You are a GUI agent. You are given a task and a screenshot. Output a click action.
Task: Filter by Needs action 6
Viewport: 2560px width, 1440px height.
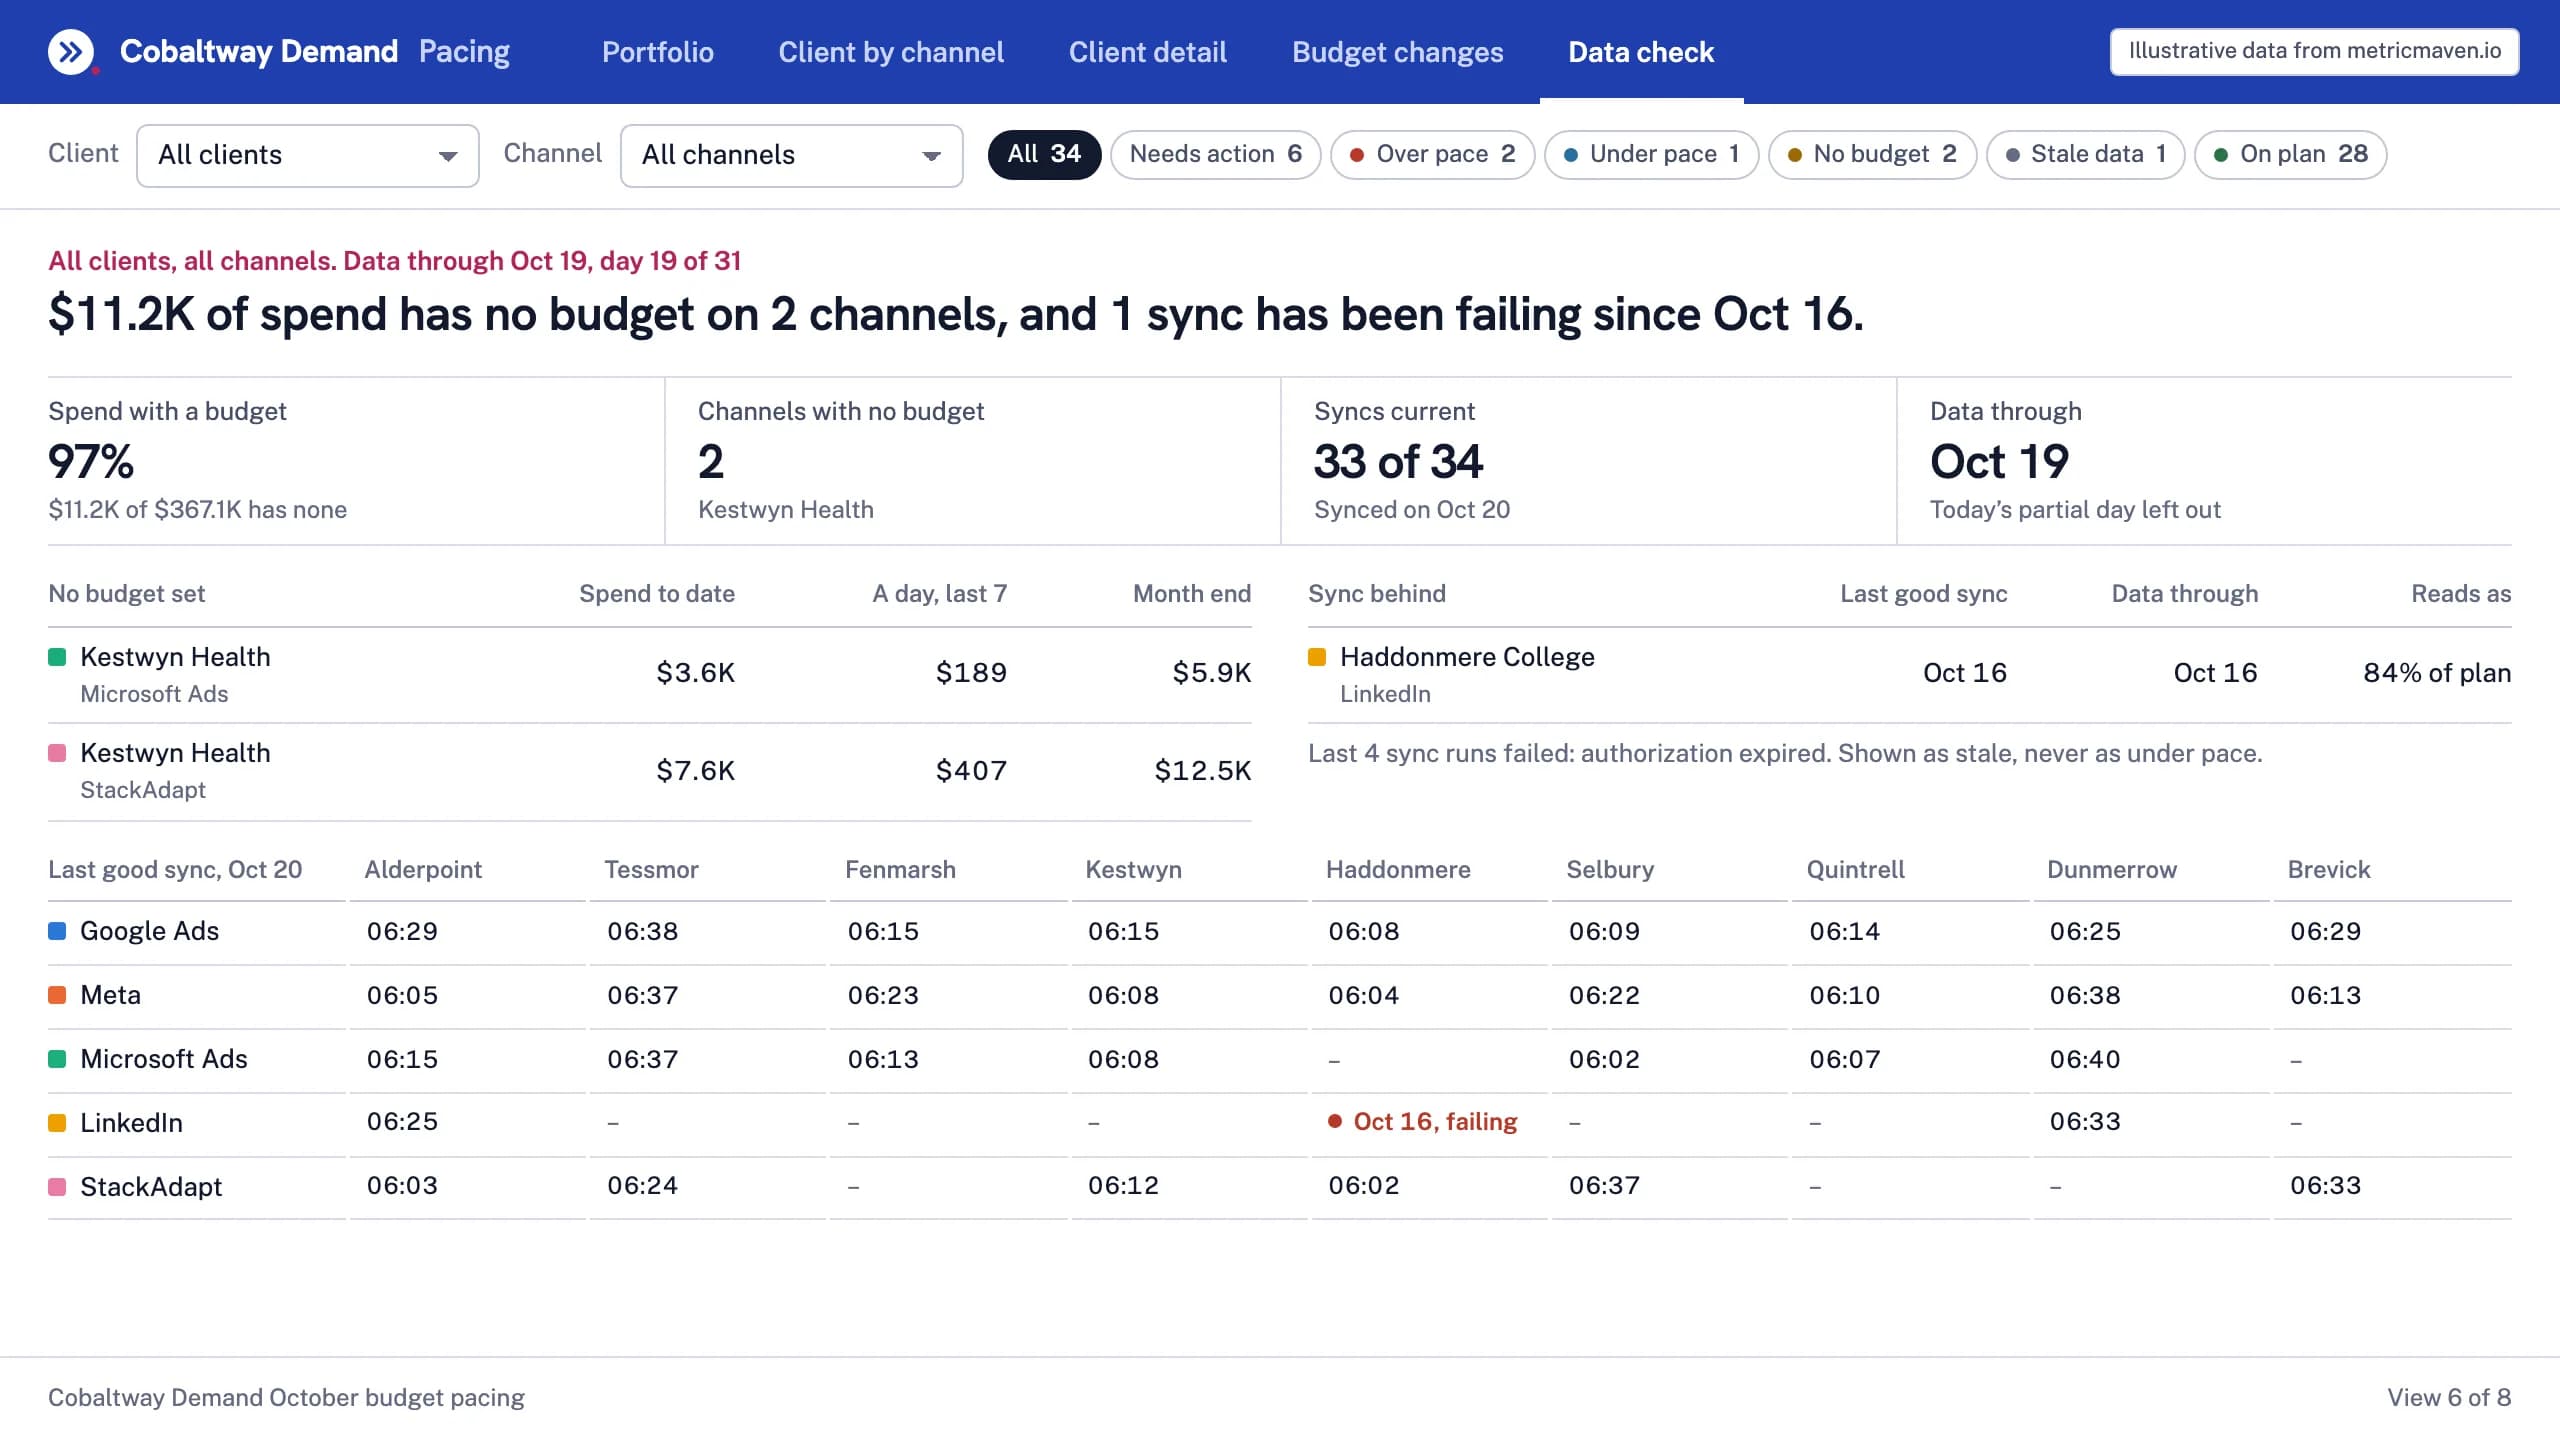click(1215, 154)
